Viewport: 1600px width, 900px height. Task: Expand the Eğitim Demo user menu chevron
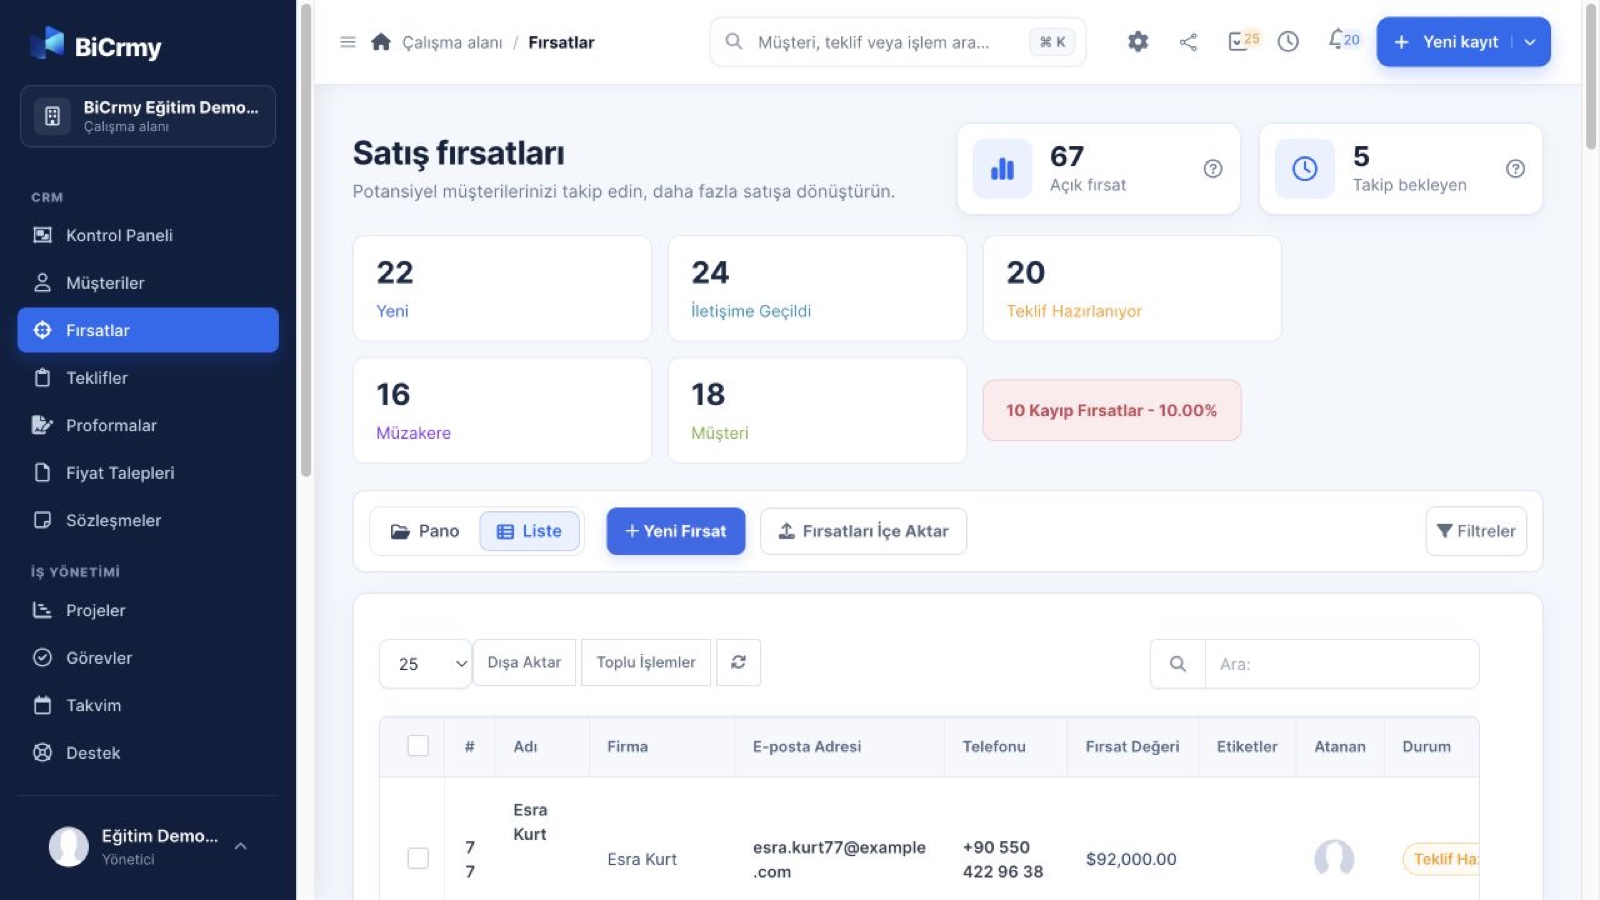click(241, 846)
